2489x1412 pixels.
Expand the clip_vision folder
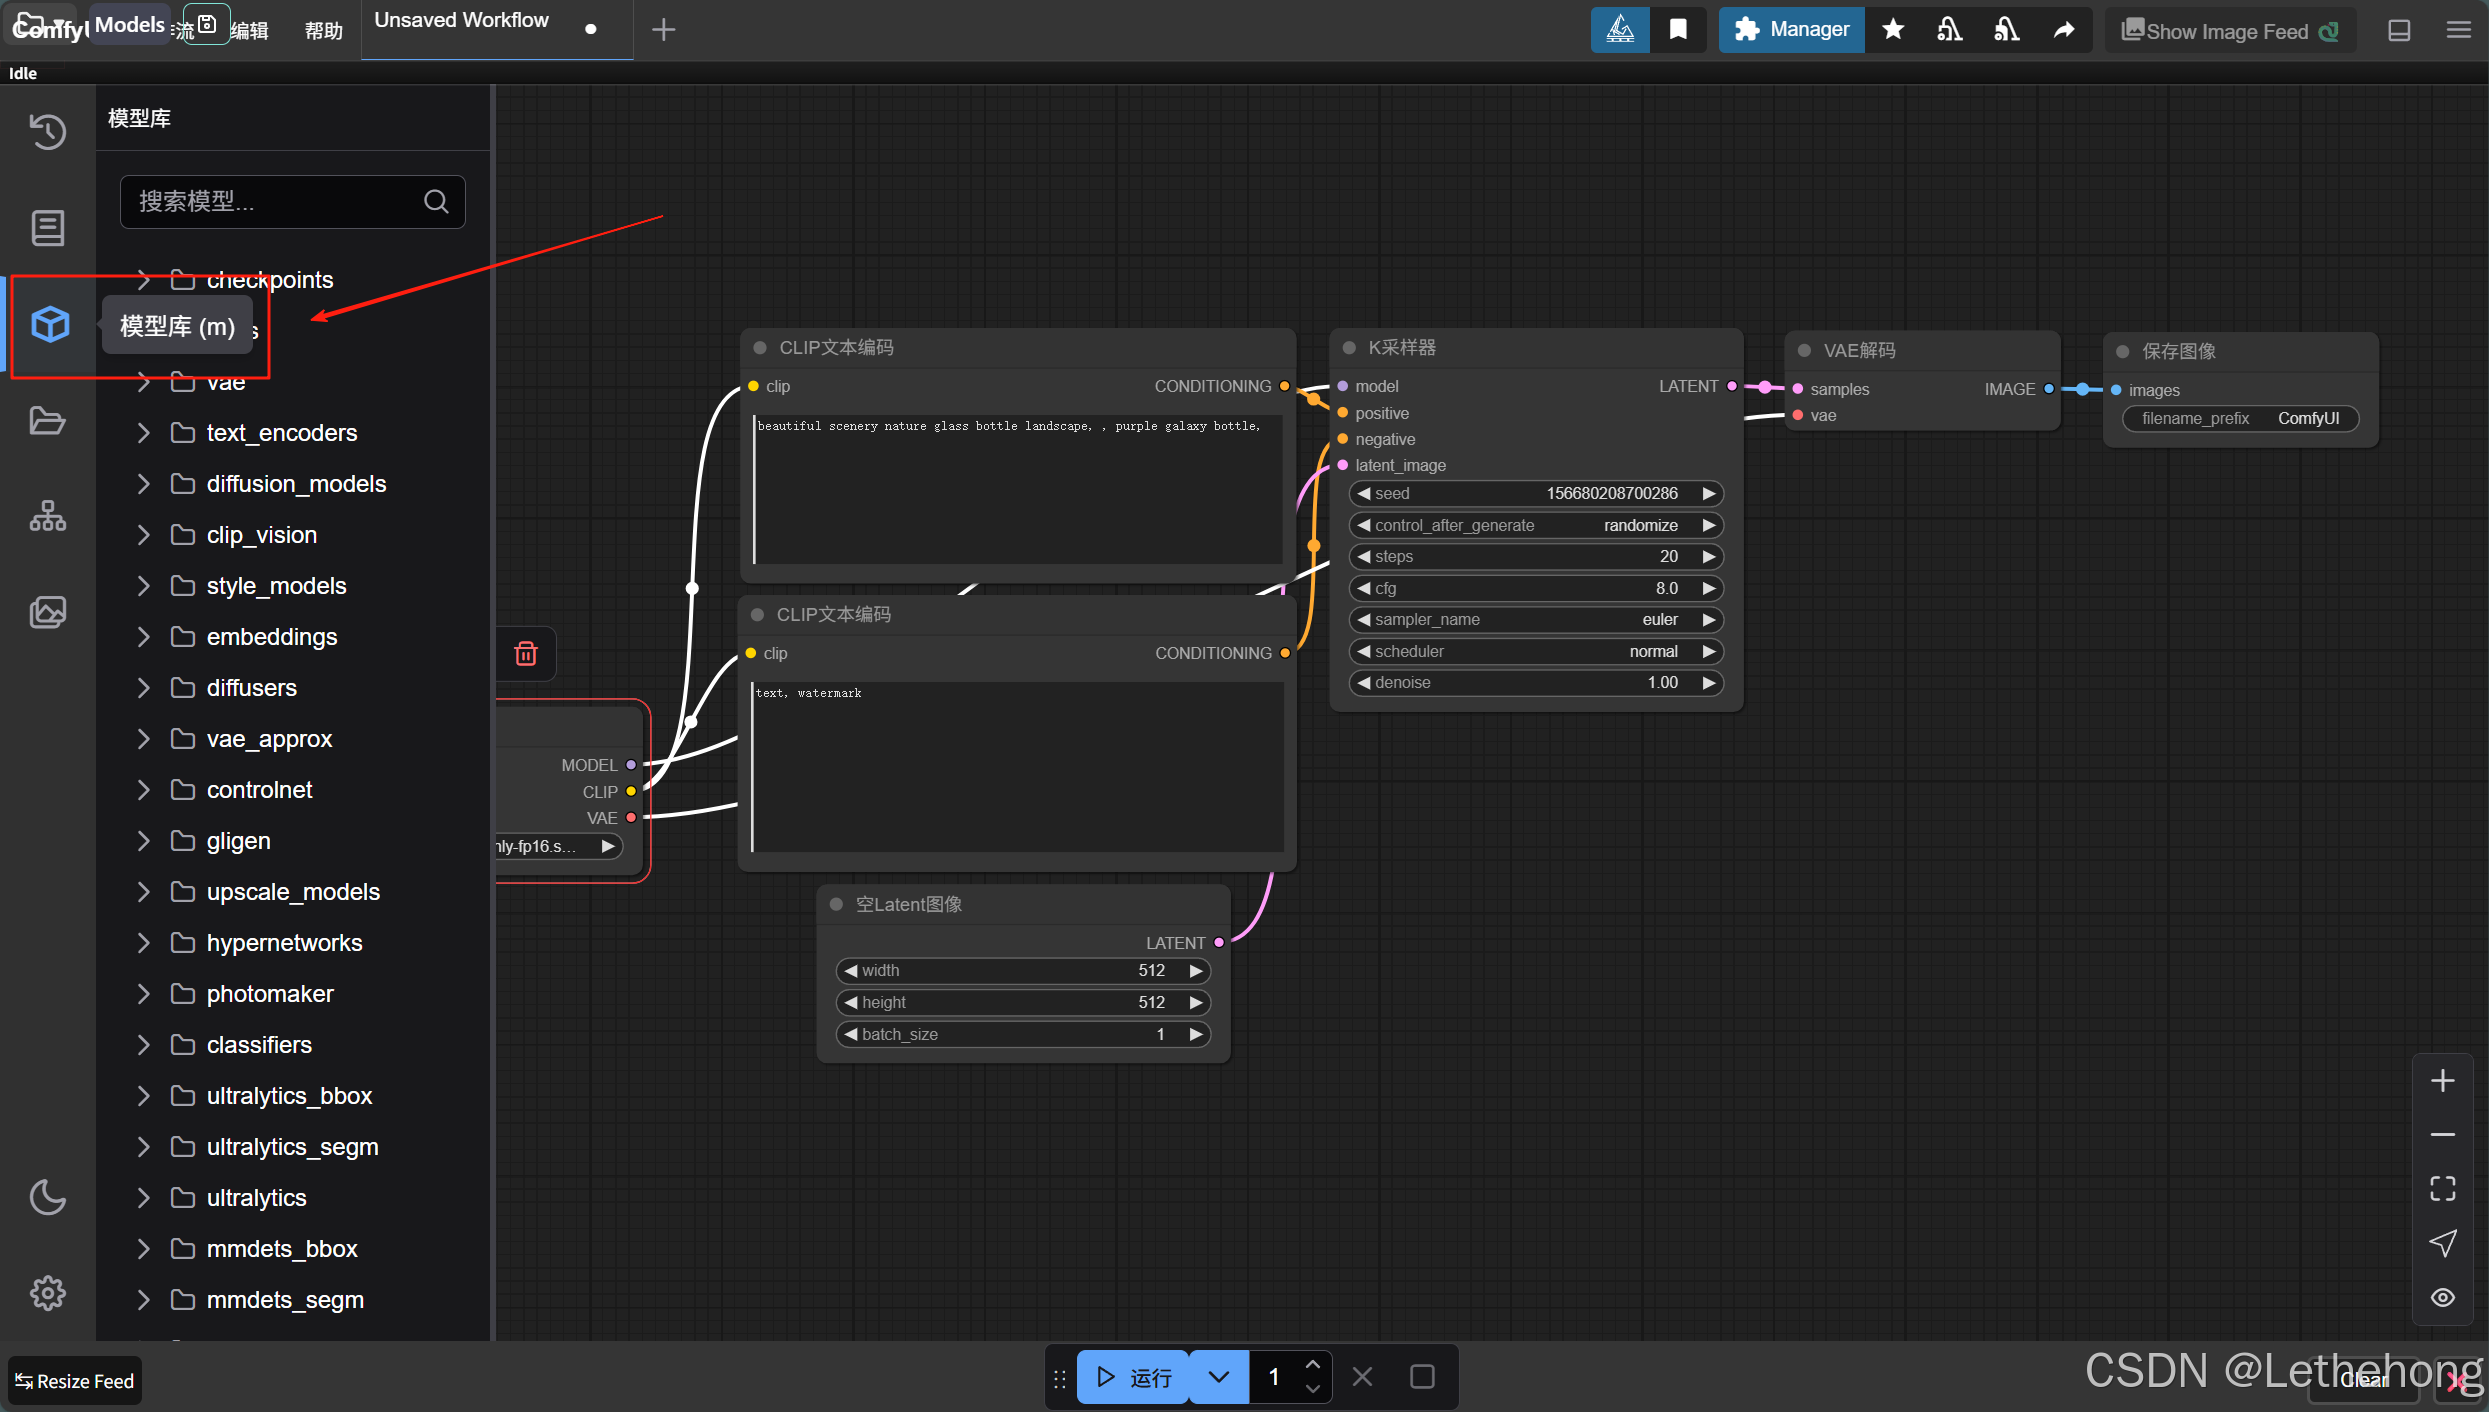pyautogui.click(x=143, y=535)
